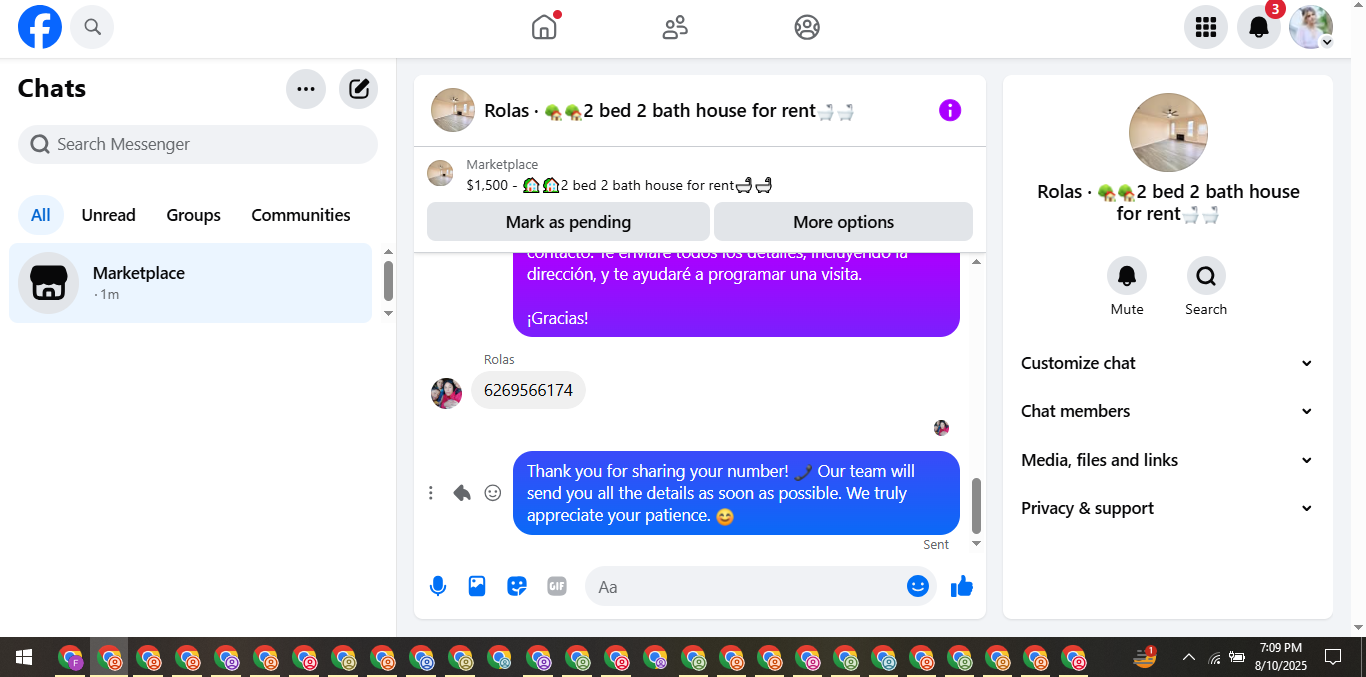Attach a photo using the image icon

click(x=477, y=587)
